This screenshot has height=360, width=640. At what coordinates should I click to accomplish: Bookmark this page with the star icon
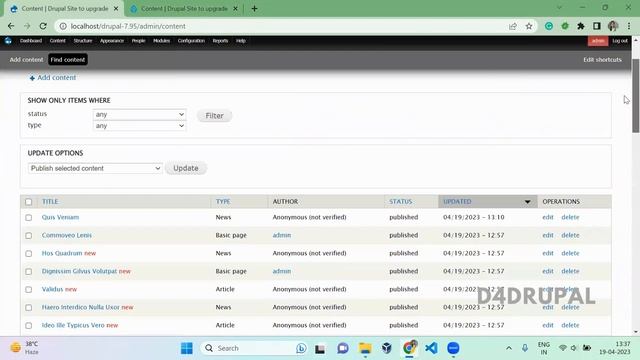coord(529,26)
